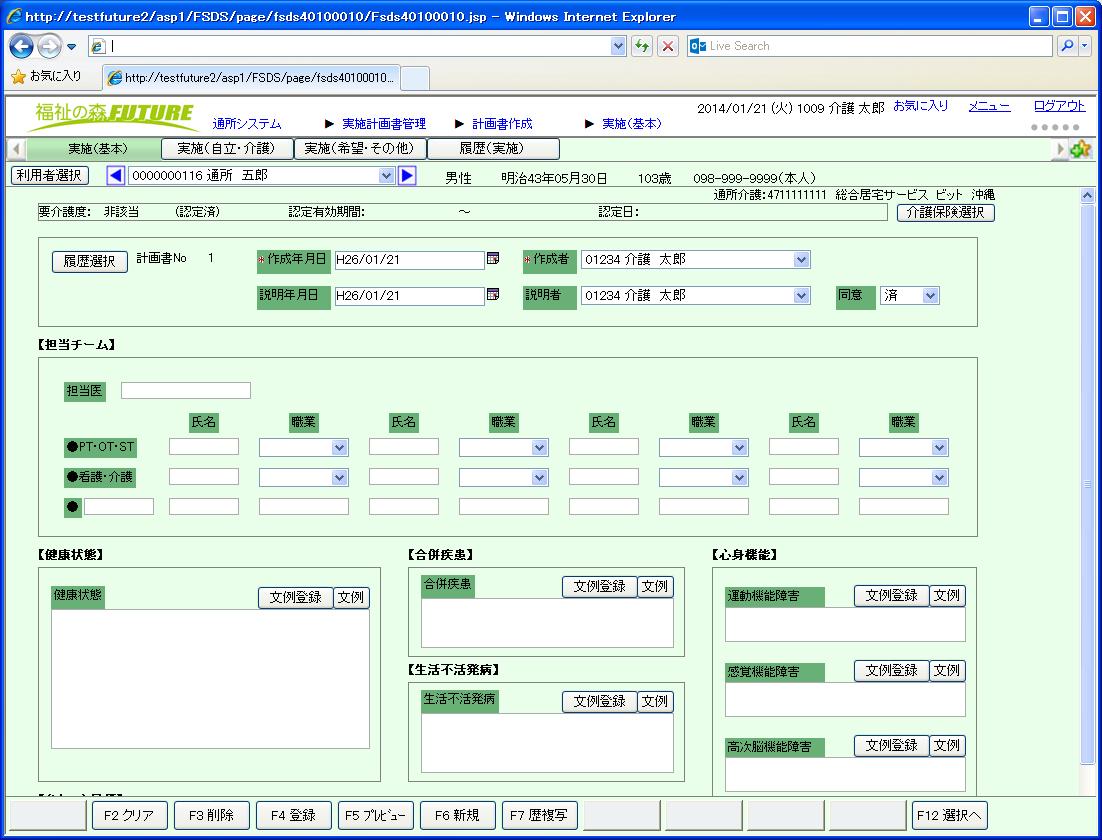Open calendar icon beside 作成年月日

coord(493,259)
